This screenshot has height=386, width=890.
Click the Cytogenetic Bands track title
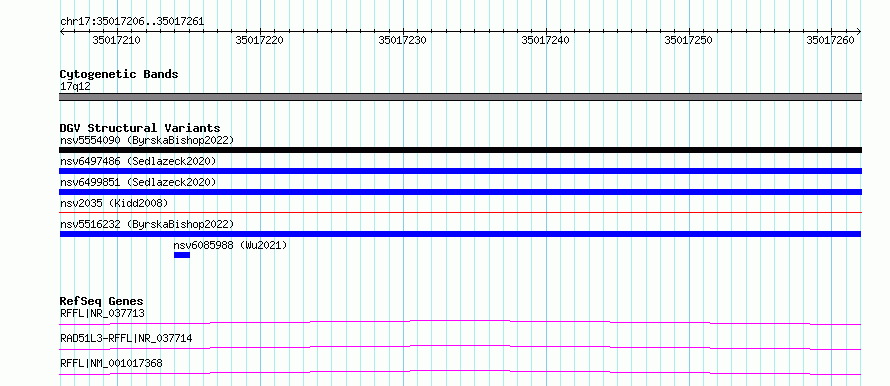coord(119,74)
